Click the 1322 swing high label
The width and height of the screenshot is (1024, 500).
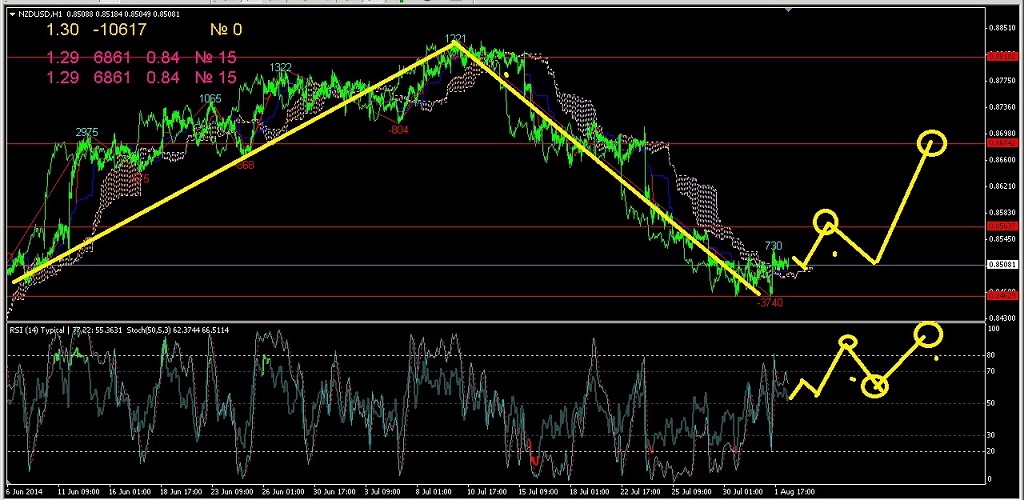[280, 68]
